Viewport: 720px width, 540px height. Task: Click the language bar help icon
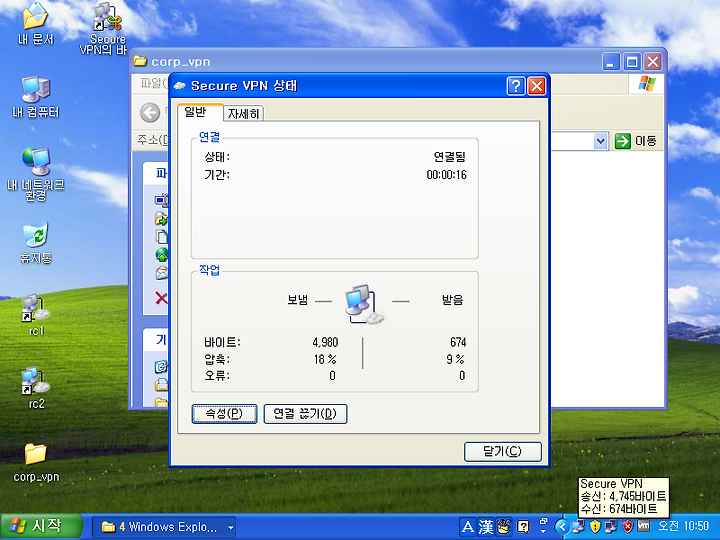tap(523, 527)
